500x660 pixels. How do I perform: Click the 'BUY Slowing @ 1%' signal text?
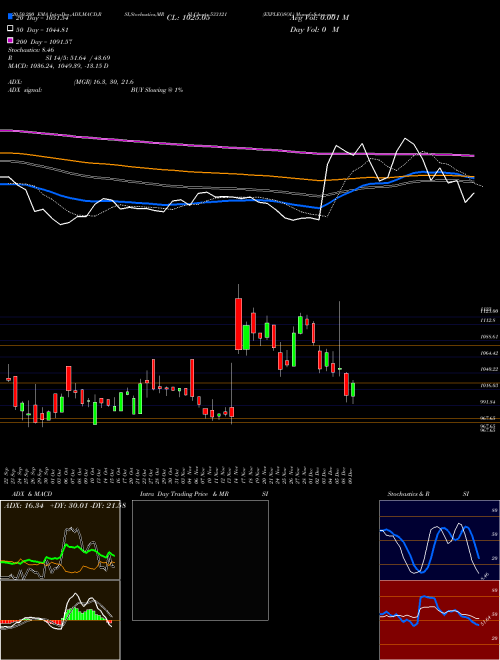pyautogui.click(x=157, y=90)
